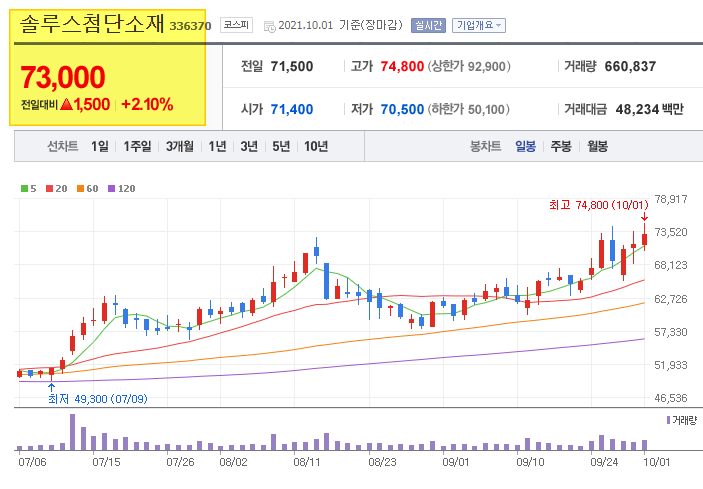Click the 08/11 date on the x-axis

coord(307,462)
